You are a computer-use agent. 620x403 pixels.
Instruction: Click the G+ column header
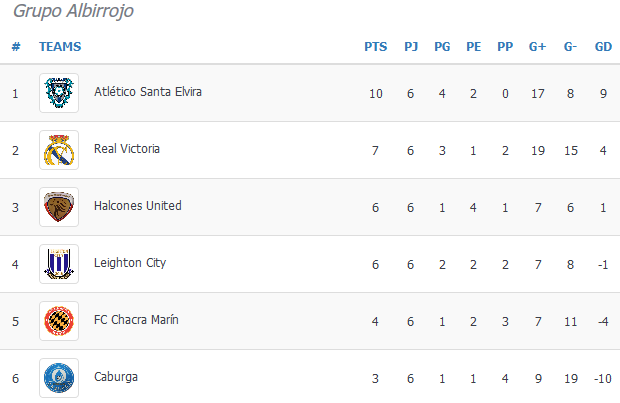point(537,47)
